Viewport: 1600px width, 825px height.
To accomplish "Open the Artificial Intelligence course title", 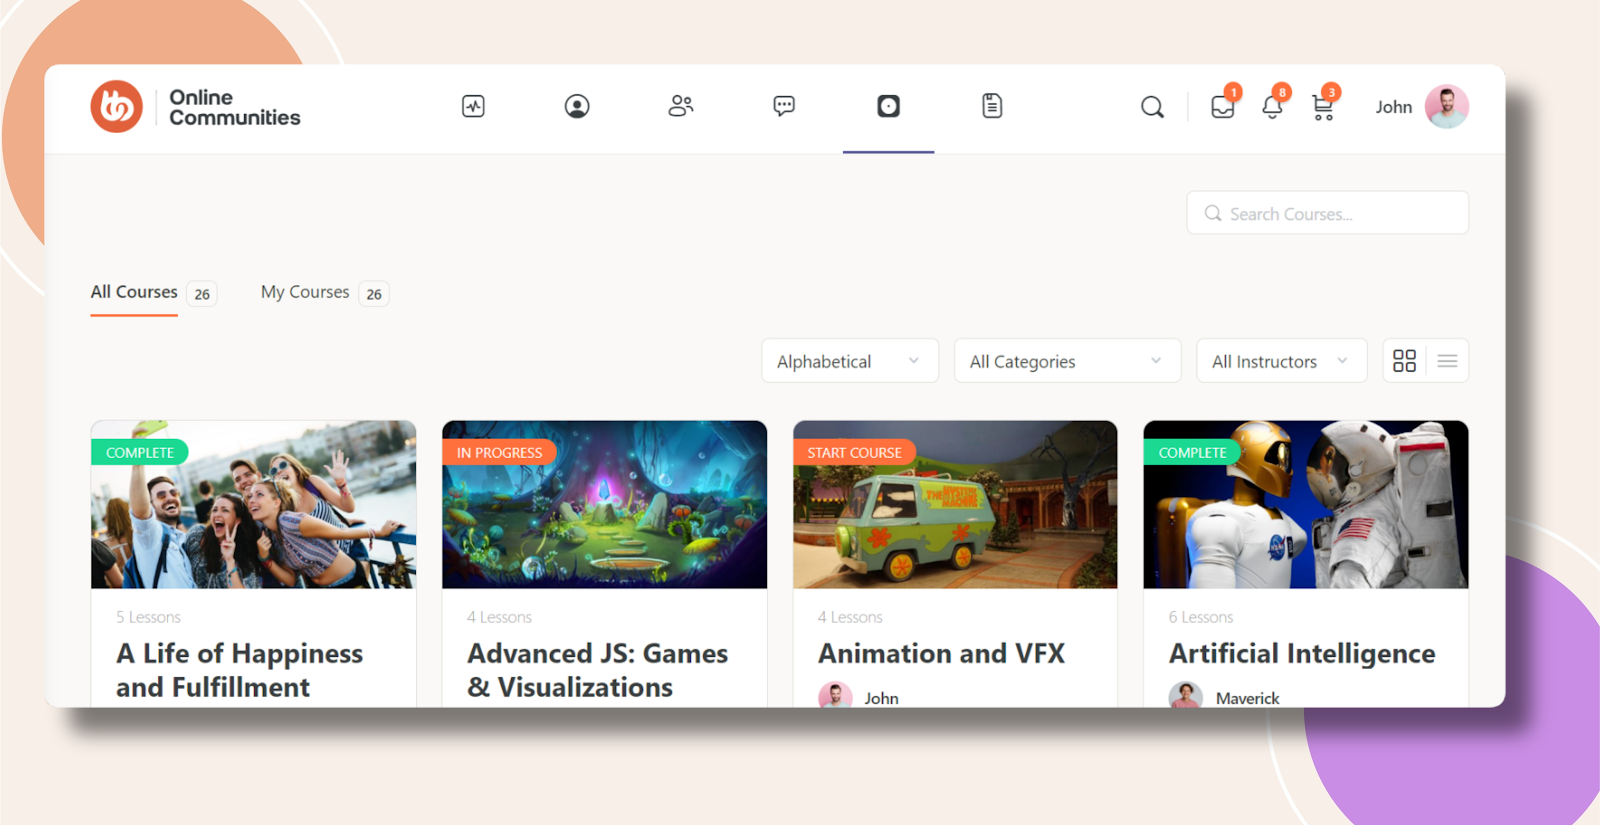I will pyautogui.click(x=1303, y=653).
